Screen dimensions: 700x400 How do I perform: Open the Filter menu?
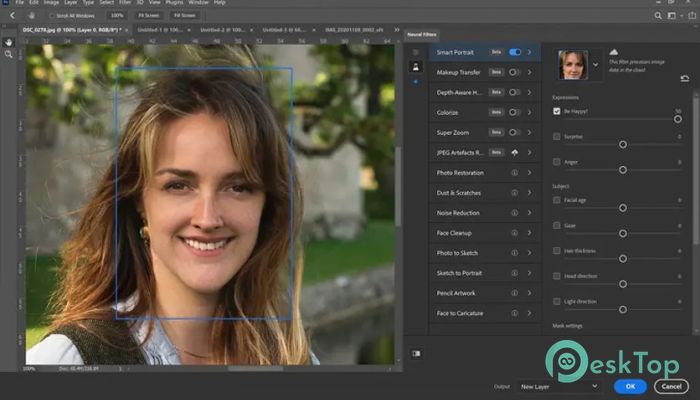125,2
